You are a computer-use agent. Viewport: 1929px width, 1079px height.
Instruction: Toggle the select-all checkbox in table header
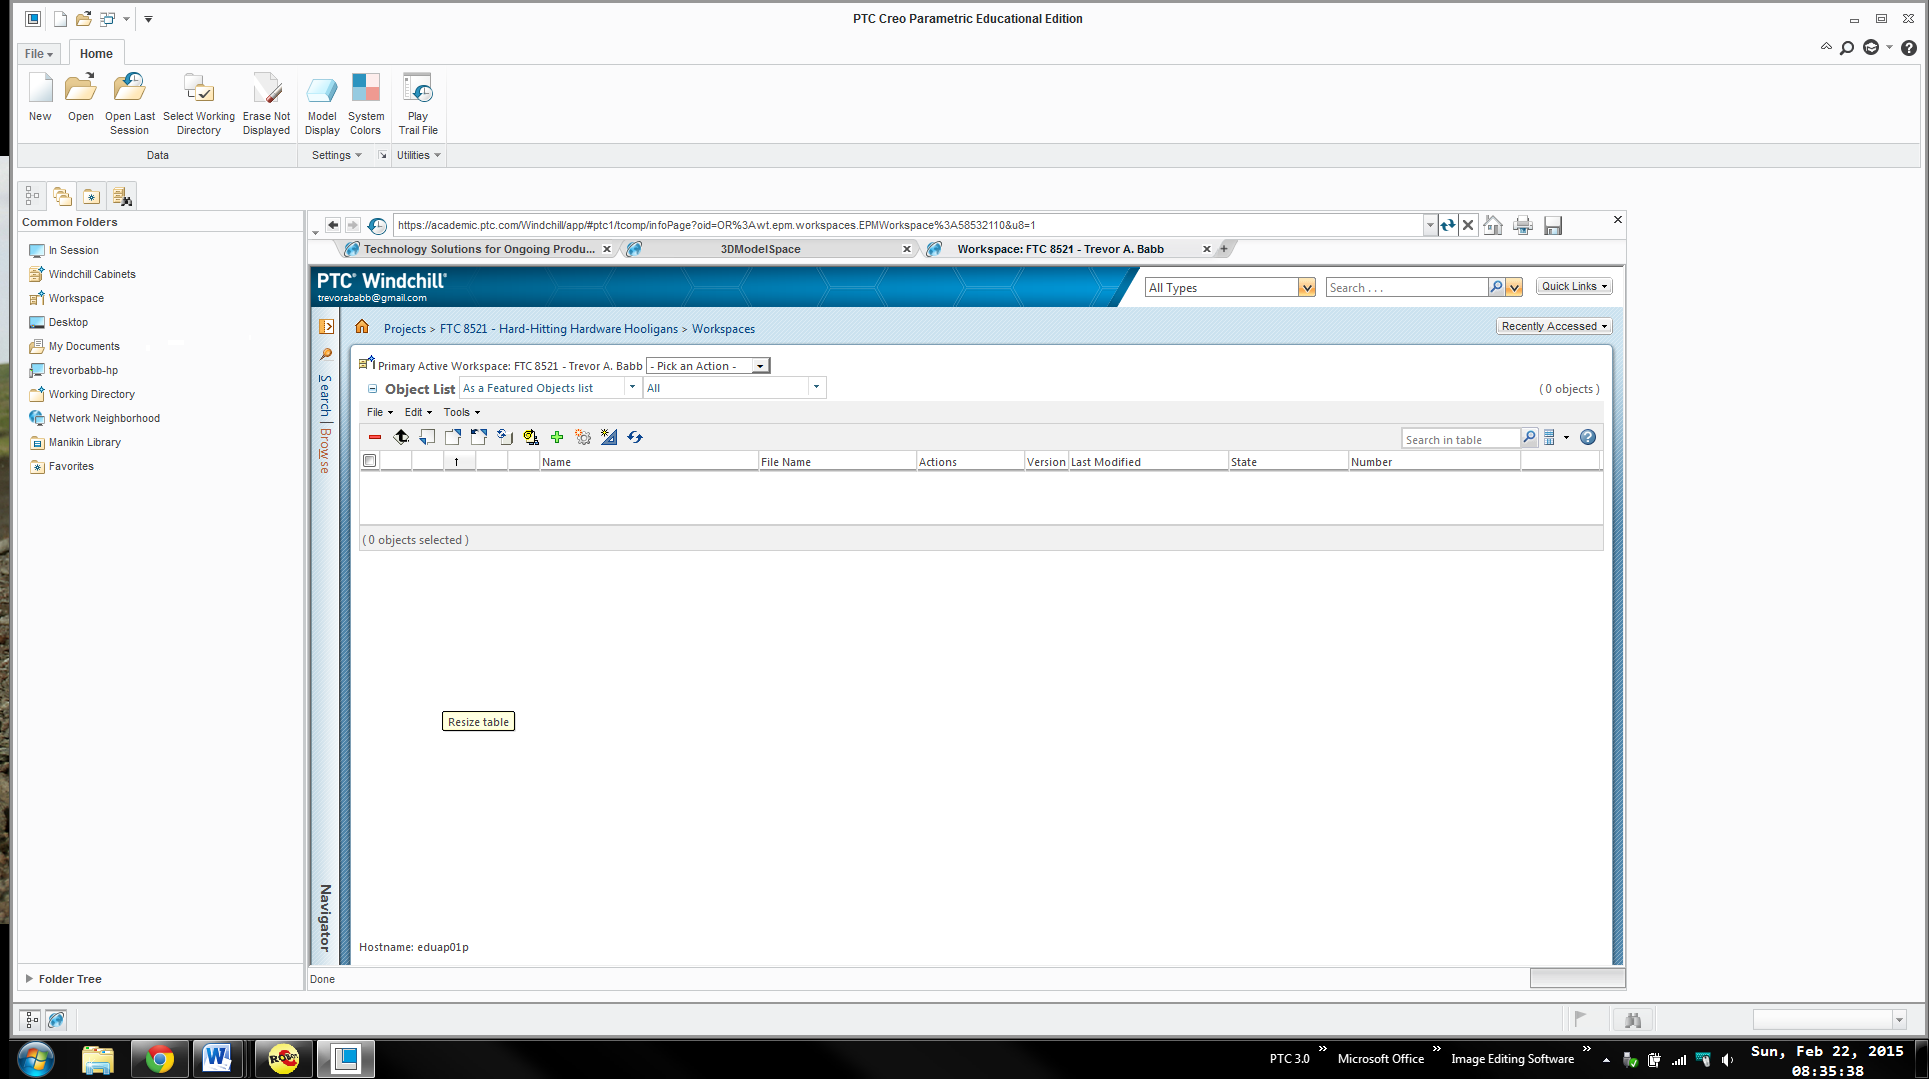[x=370, y=461]
